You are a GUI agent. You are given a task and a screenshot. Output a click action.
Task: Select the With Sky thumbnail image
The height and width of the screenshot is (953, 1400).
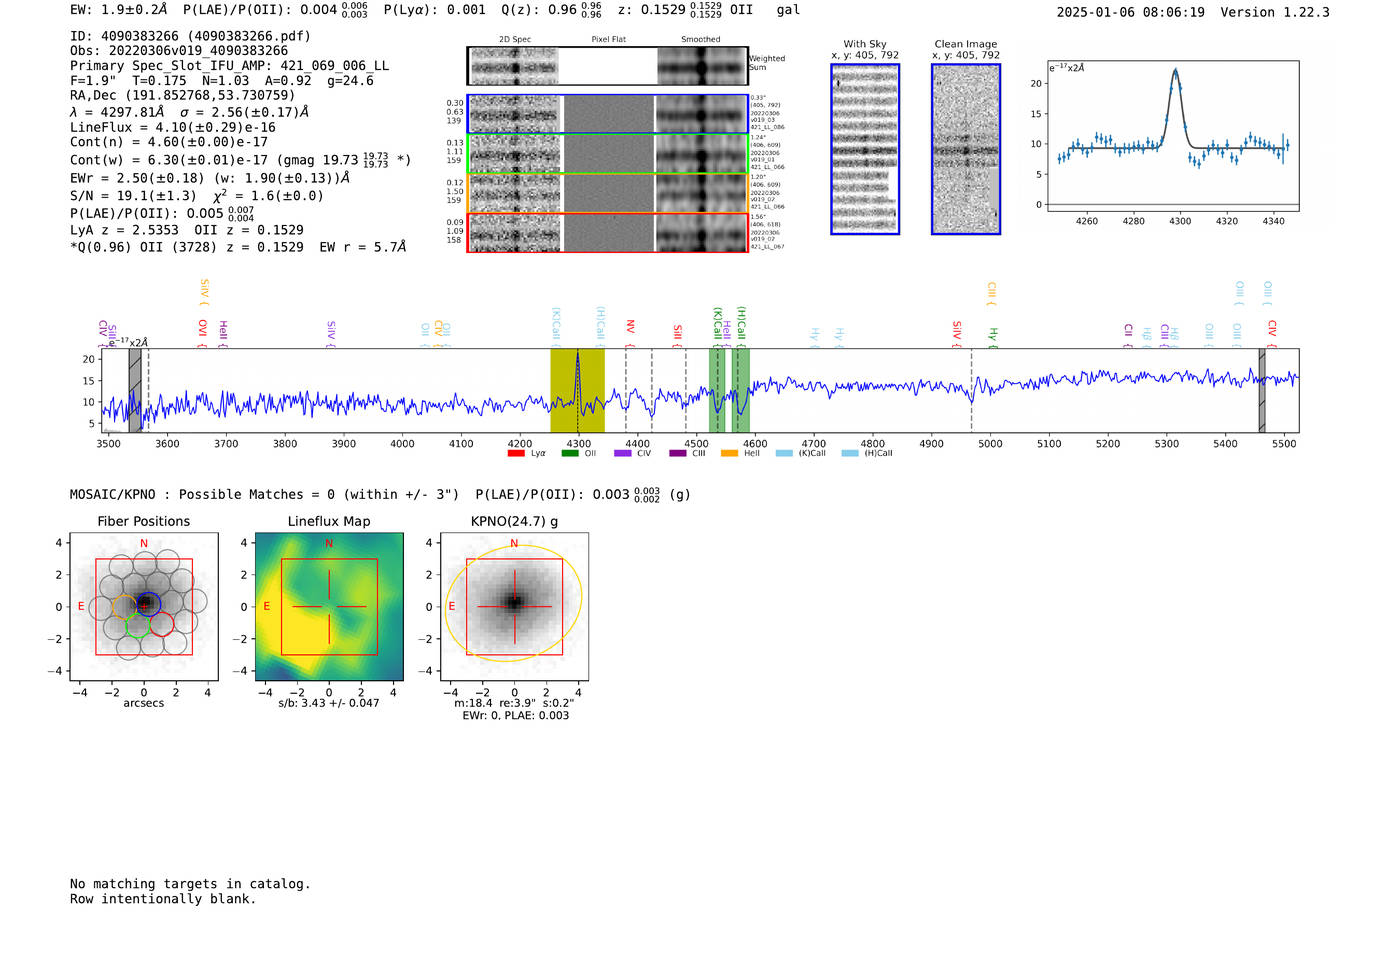[865, 149]
